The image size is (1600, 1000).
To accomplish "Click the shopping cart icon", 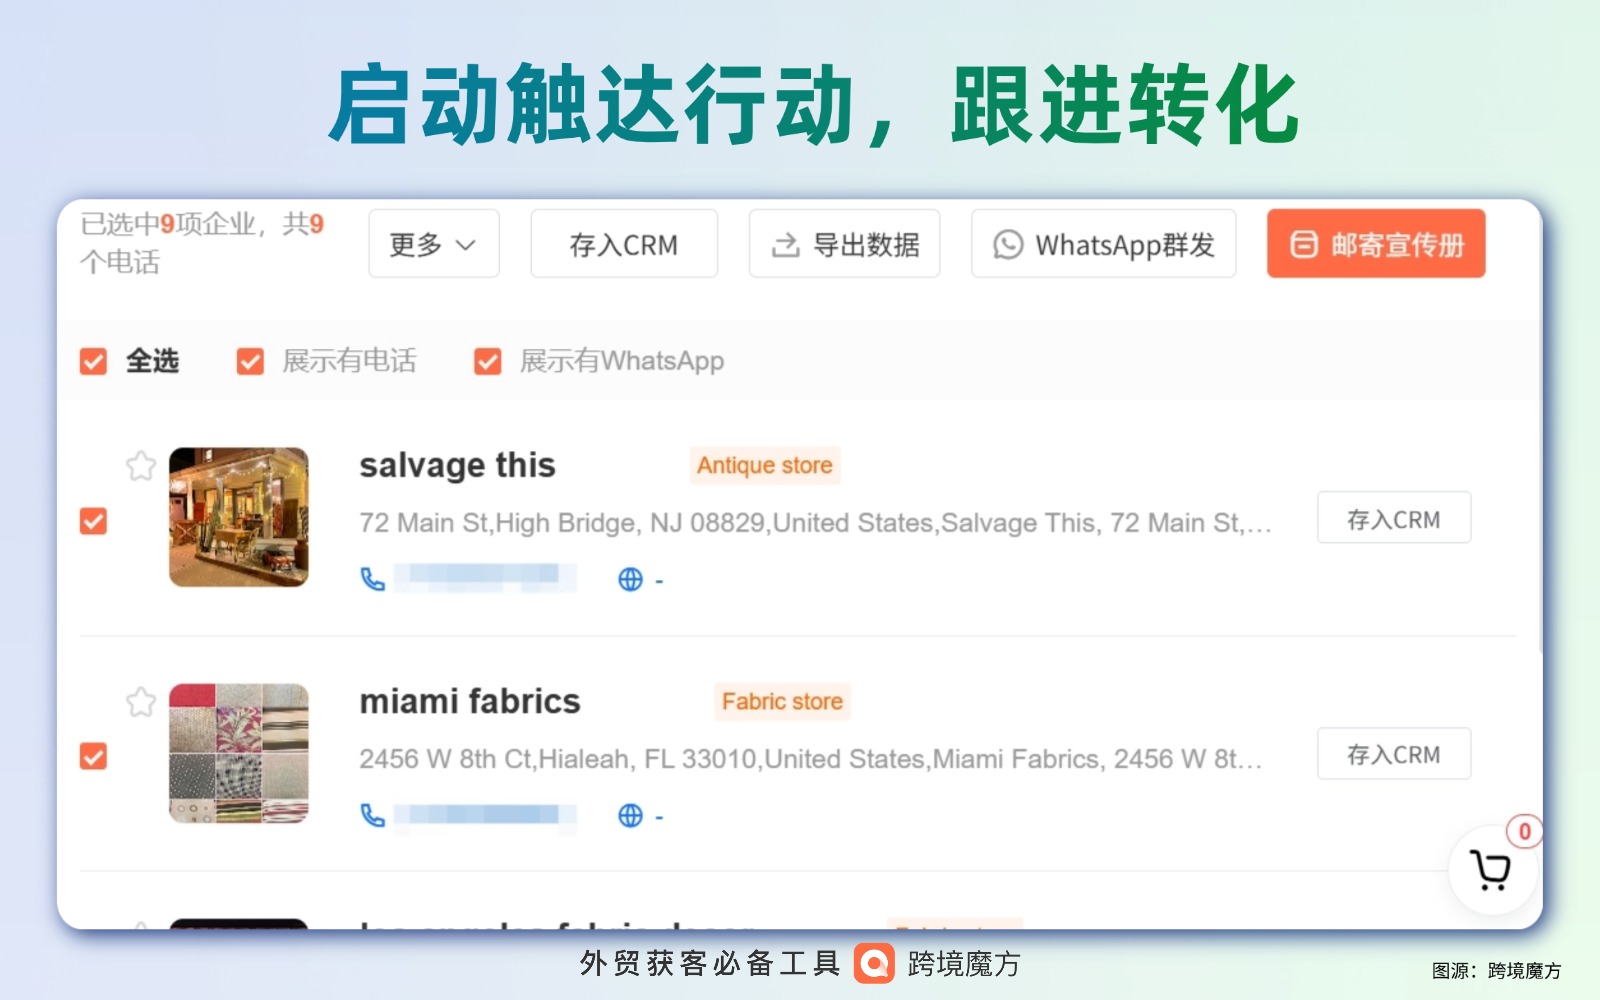I will [x=1490, y=870].
